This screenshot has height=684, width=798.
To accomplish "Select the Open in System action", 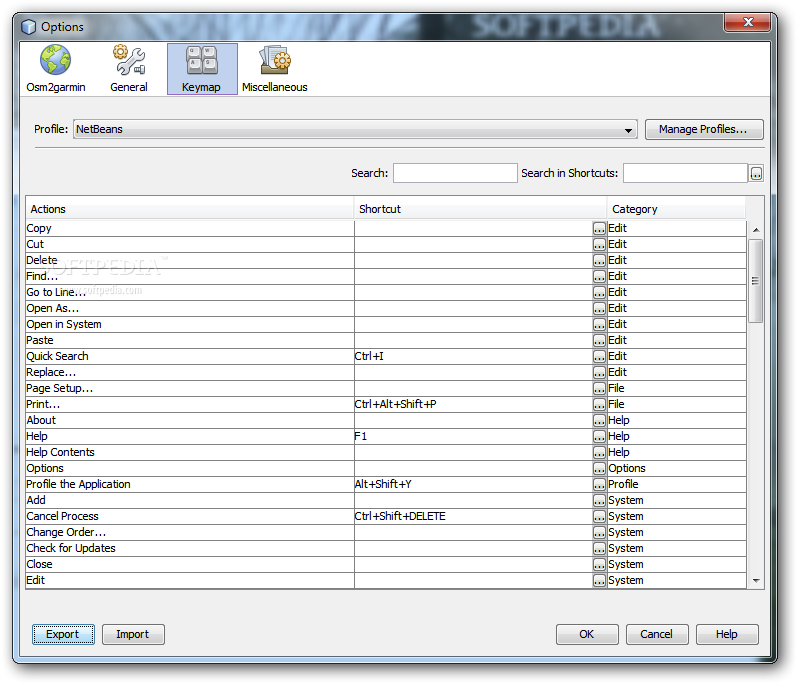I will pyautogui.click(x=190, y=325).
